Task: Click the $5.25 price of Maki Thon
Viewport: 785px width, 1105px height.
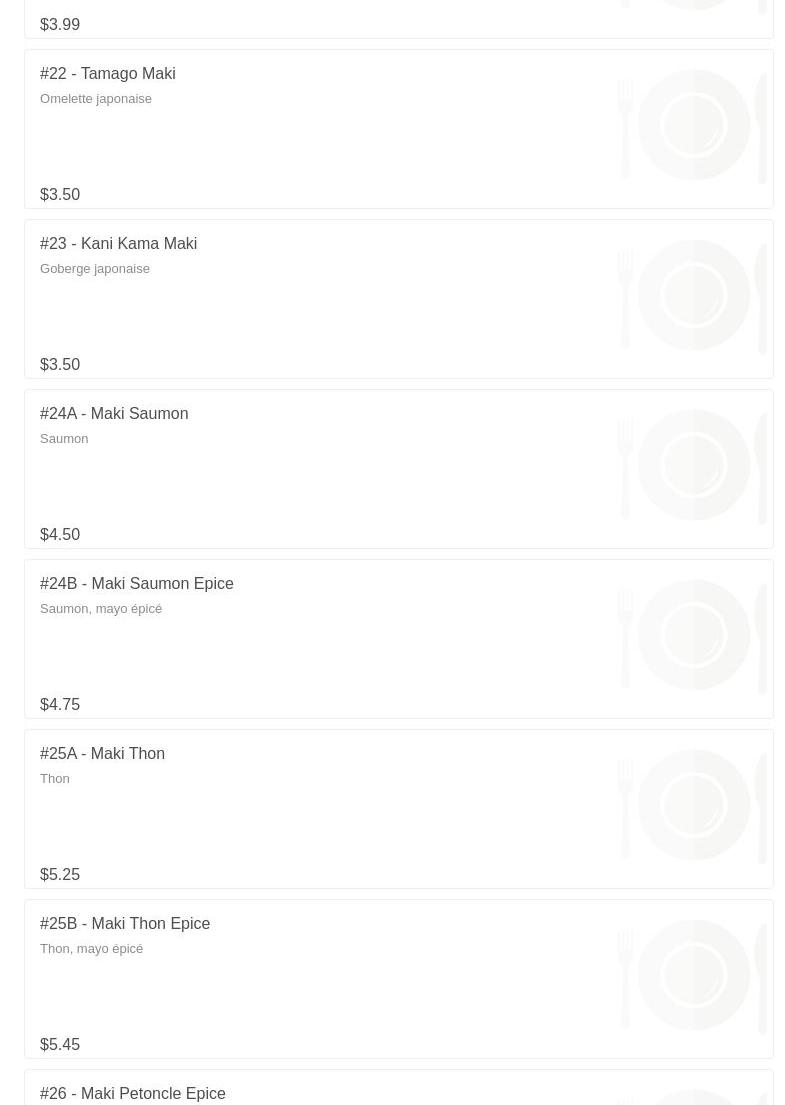Action: (x=60, y=875)
